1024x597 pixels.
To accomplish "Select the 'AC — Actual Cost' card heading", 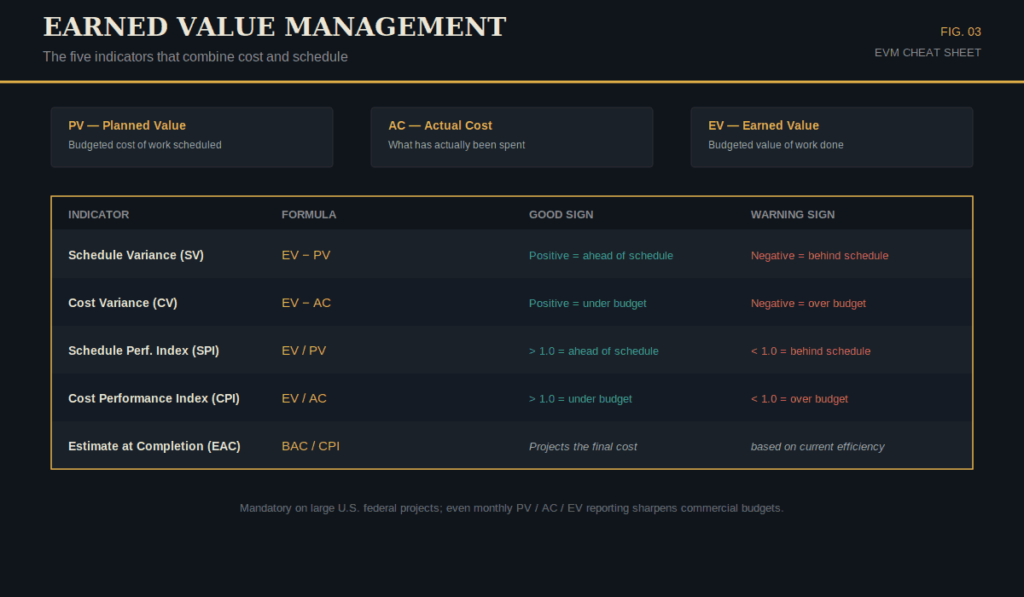I will click(440, 125).
